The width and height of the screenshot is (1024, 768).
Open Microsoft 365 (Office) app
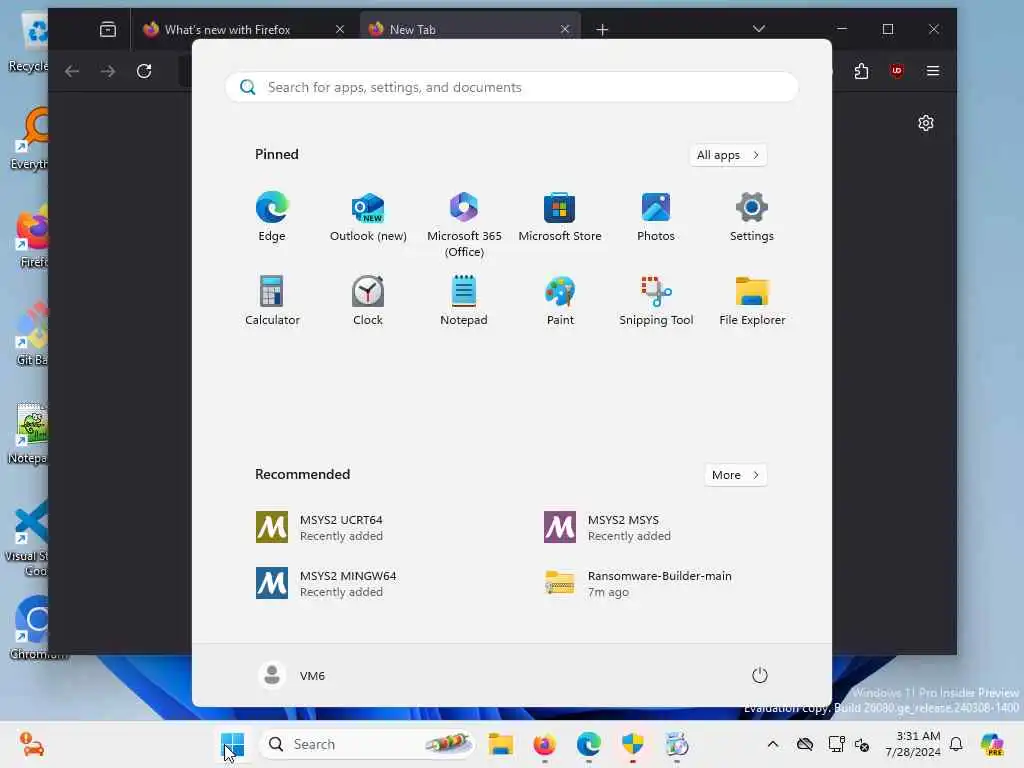464,224
